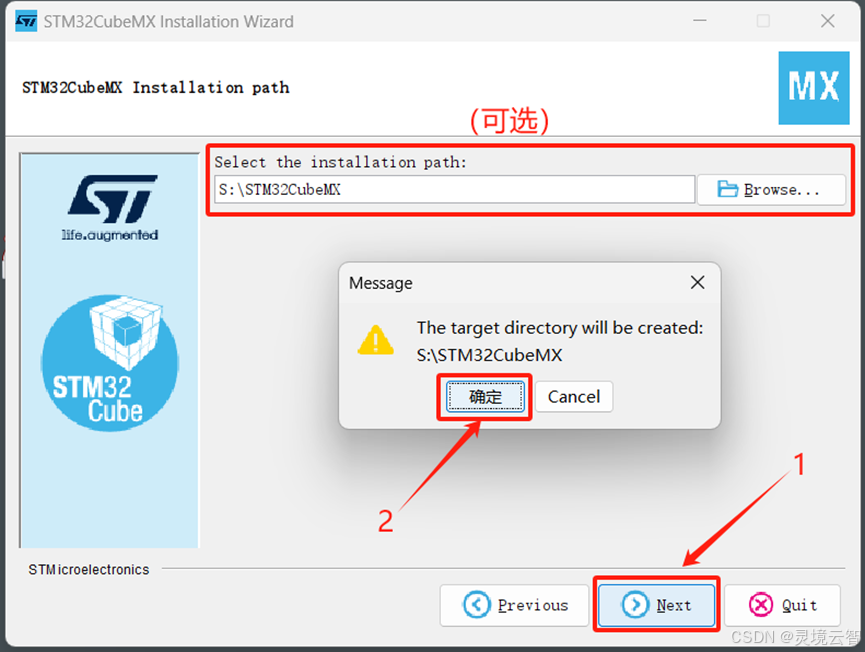The width and height of the screenshot is (865, 652).
Task: Click the Quit button label
Action: coord(799,605)
